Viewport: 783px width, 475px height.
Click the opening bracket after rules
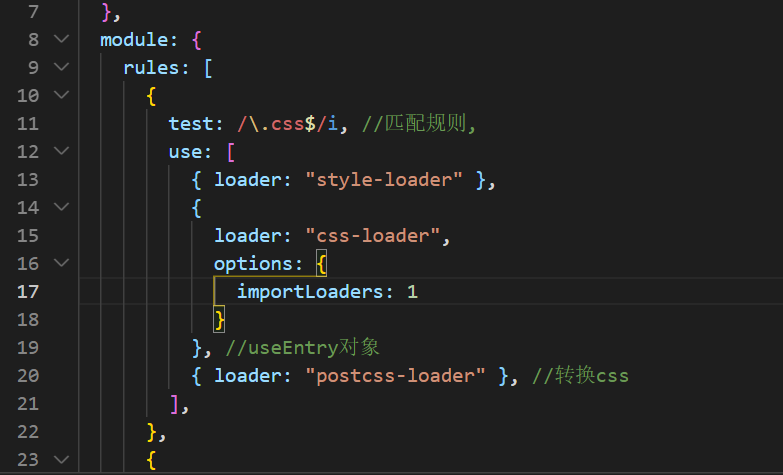[x=209, y=67]
